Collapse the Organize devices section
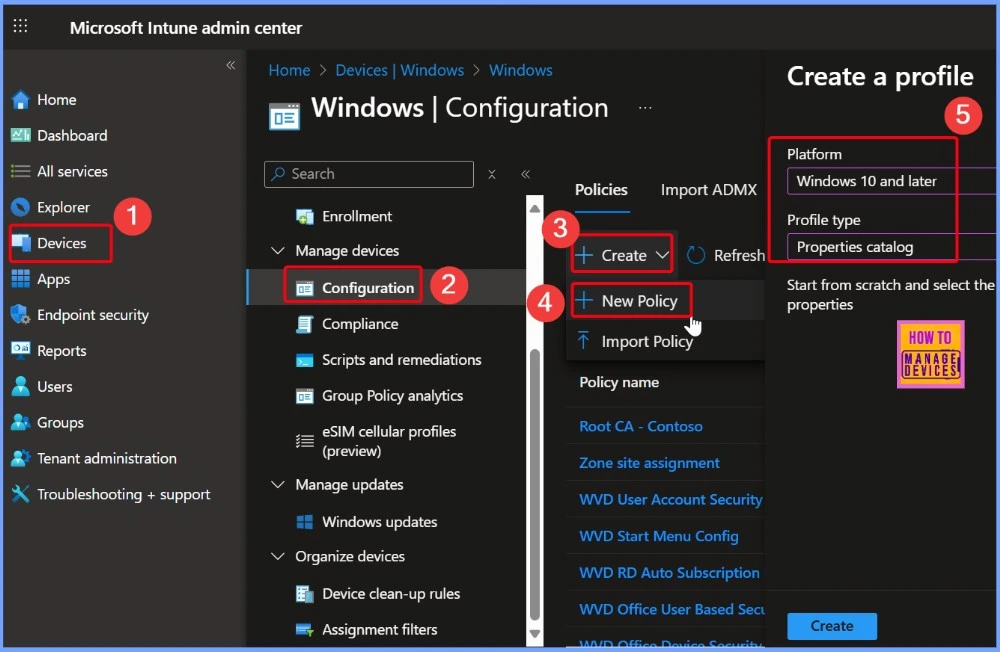Viewport: 1000px width, 652px height. pyautogui.click(x=278, y=556)
